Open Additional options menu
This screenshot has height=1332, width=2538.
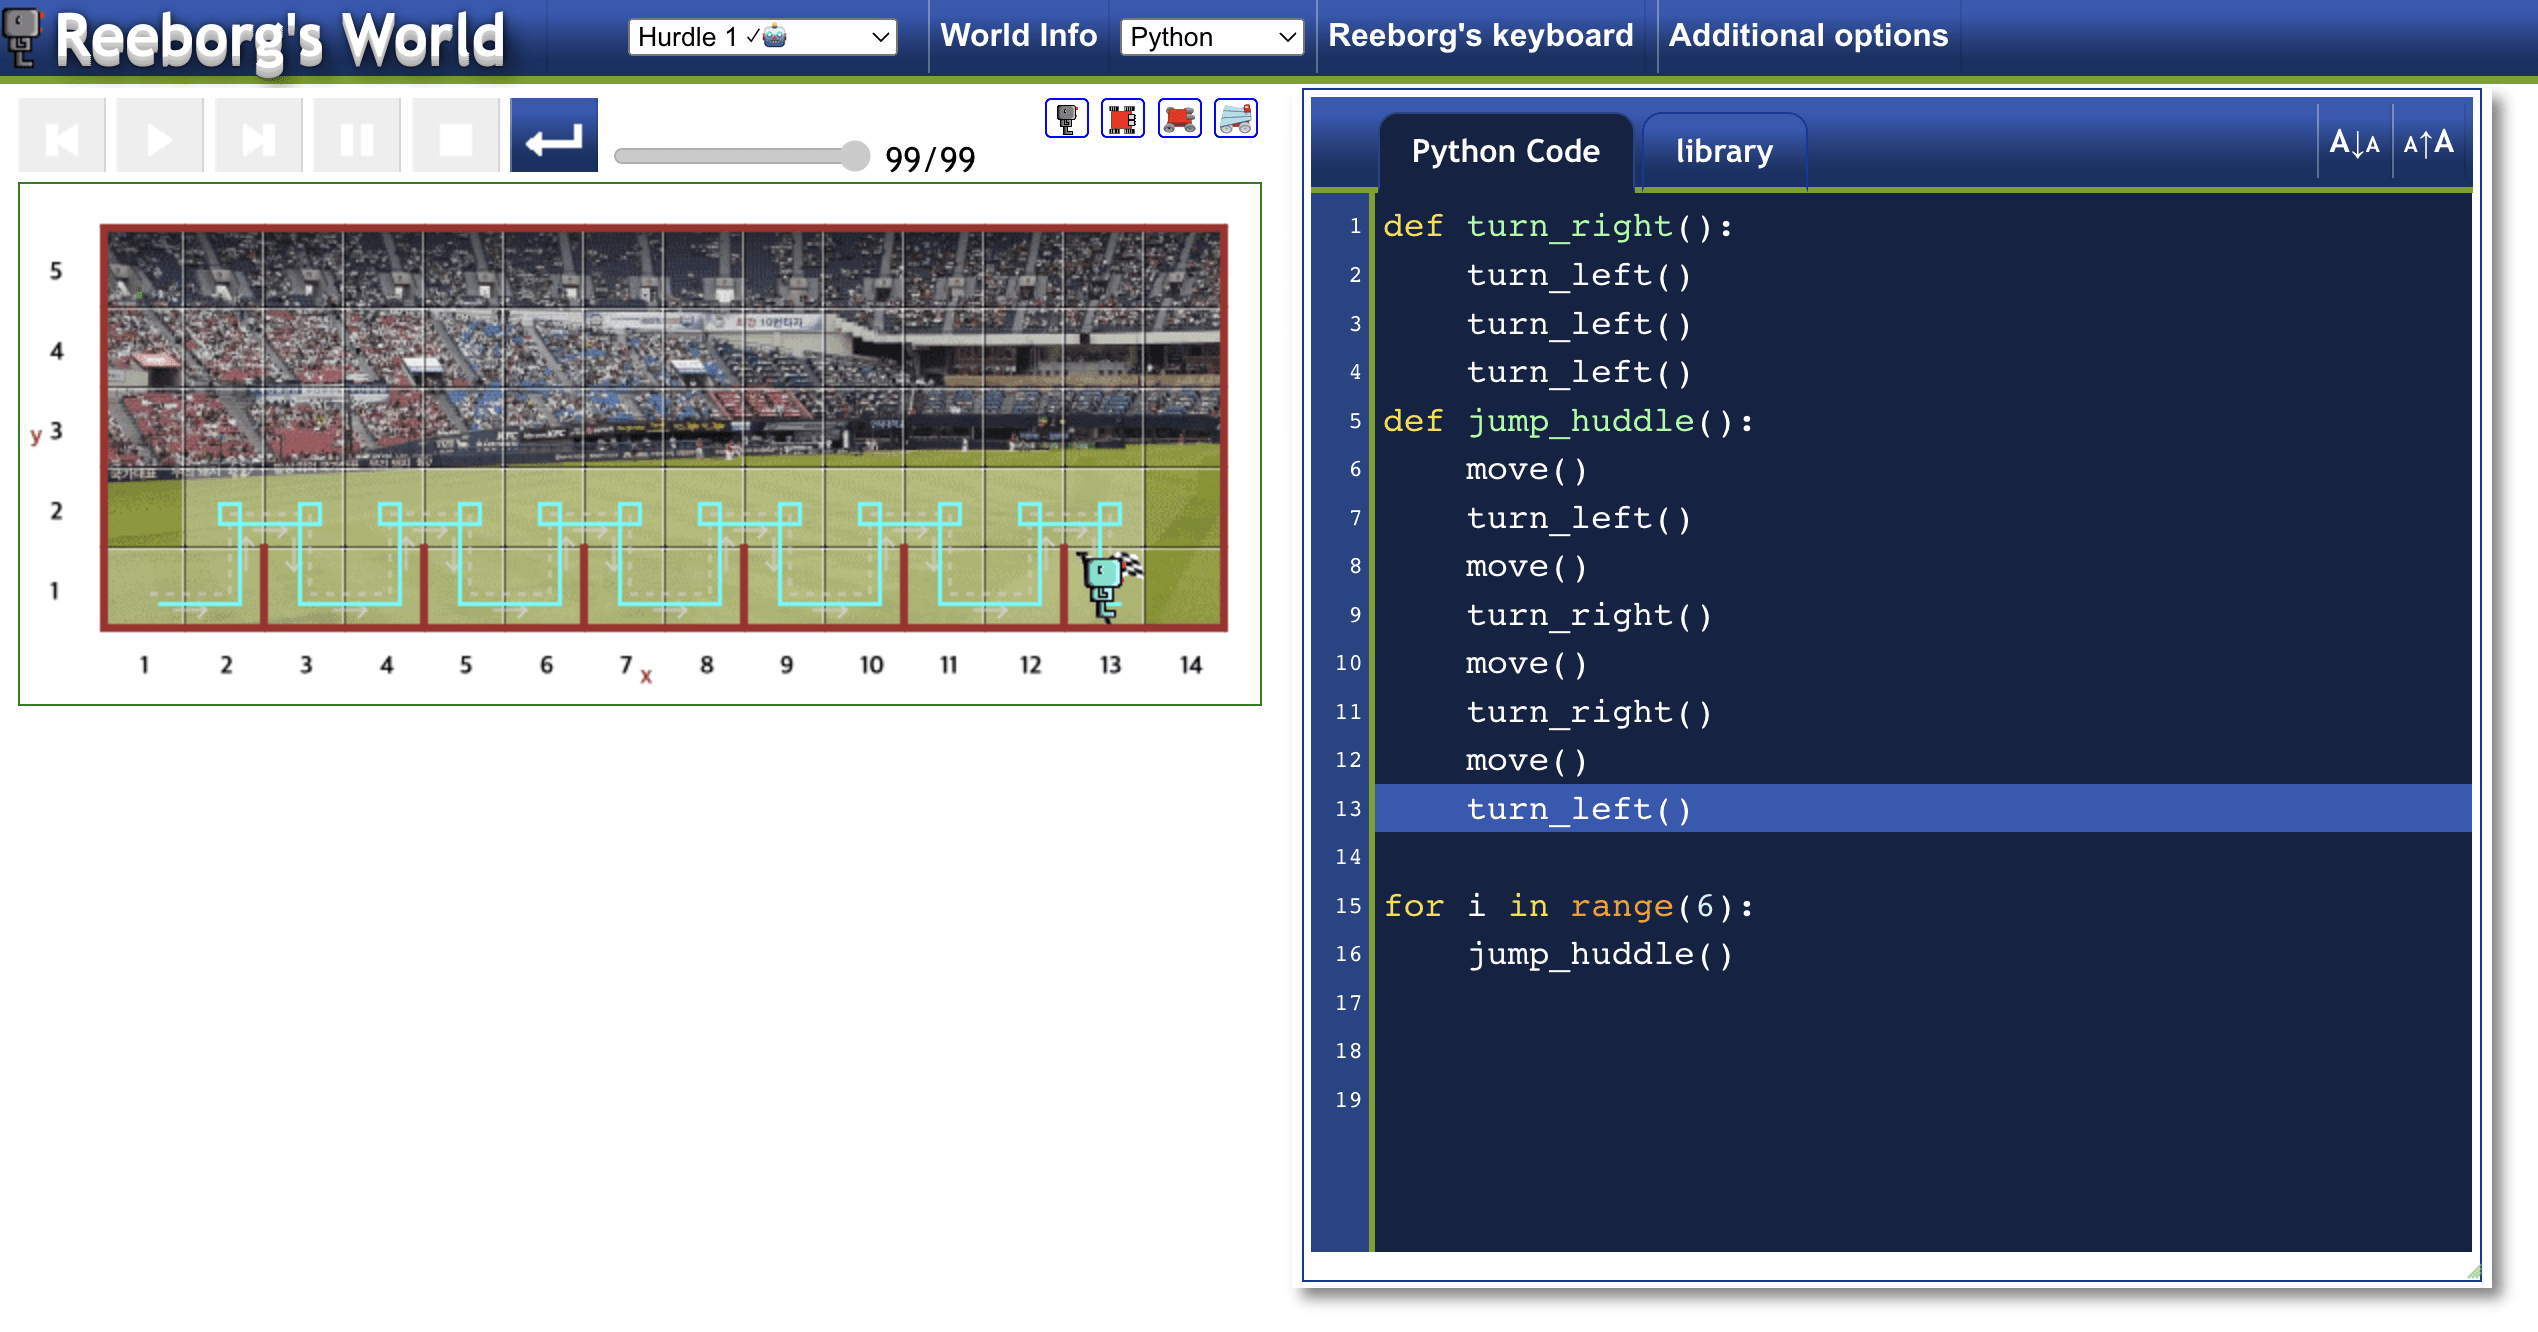1808,36
